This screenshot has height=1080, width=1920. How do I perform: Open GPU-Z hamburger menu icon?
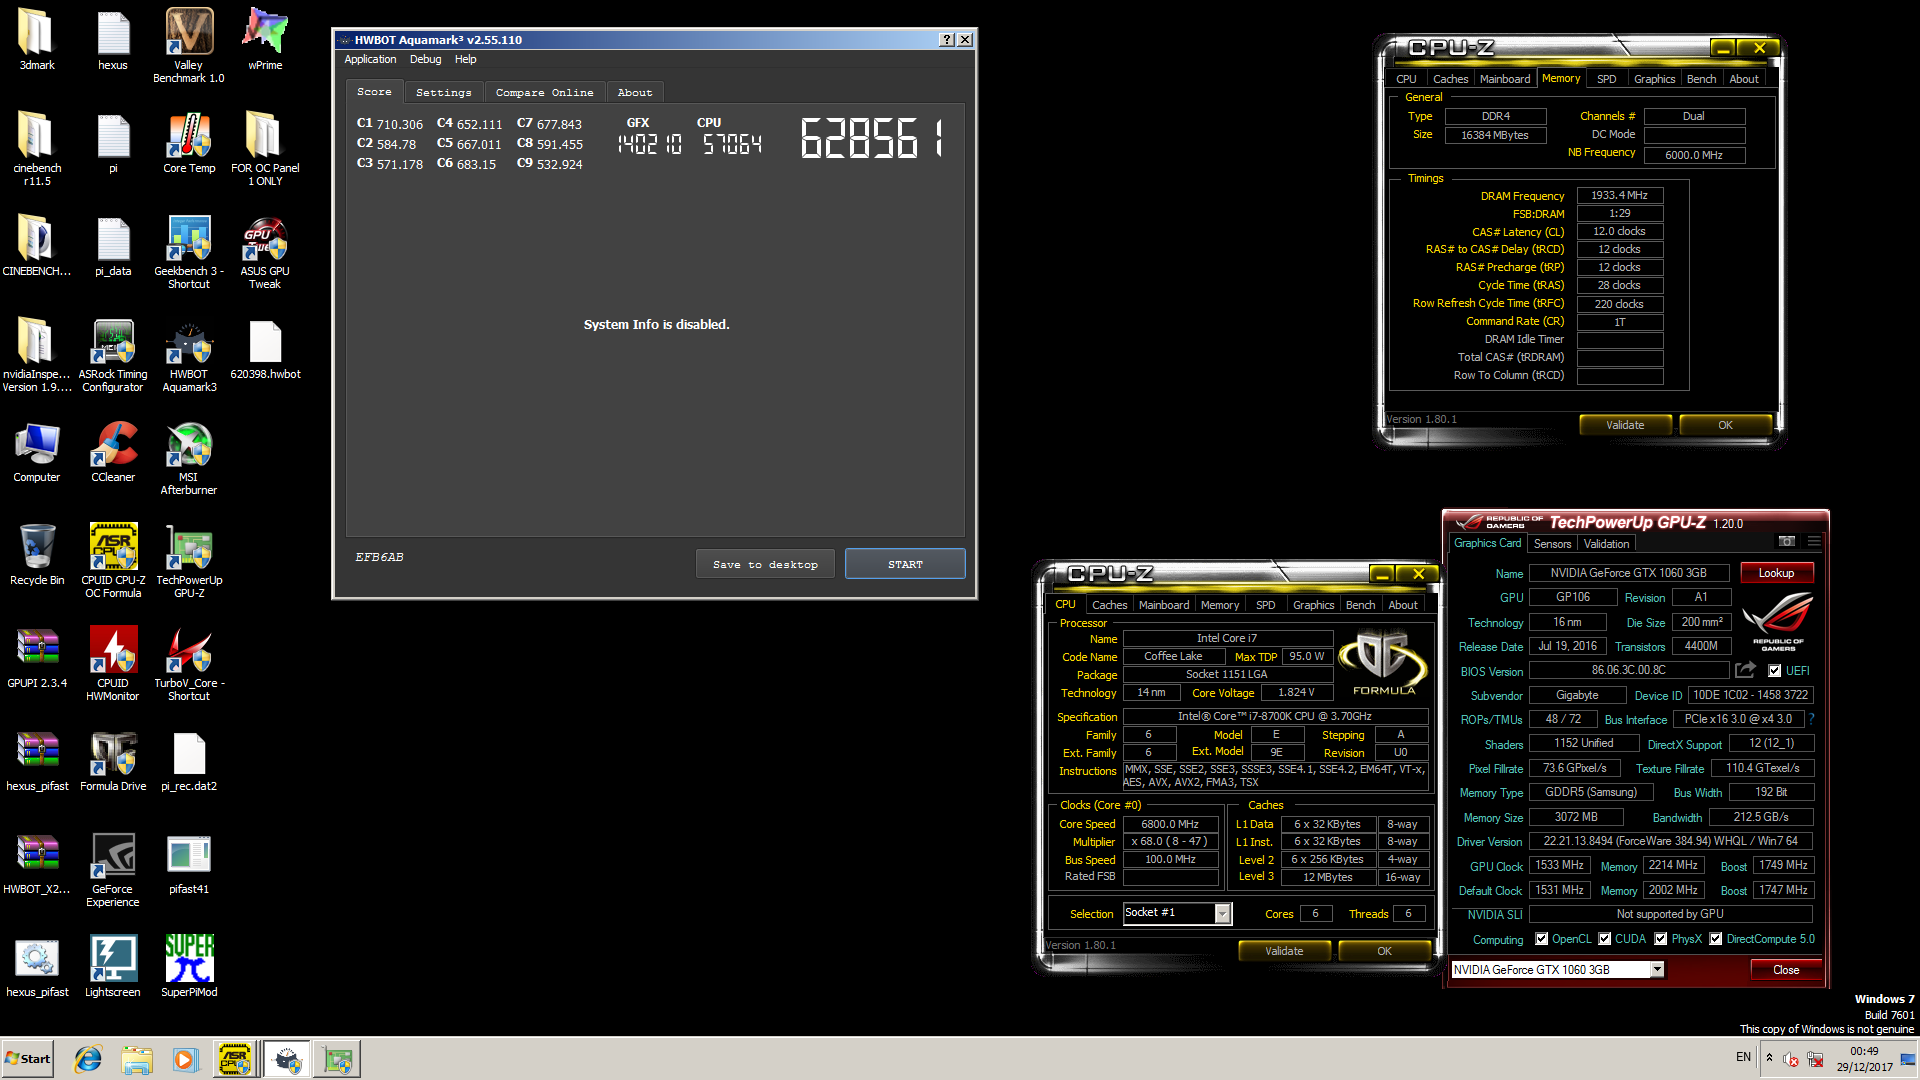(1814, 542)
